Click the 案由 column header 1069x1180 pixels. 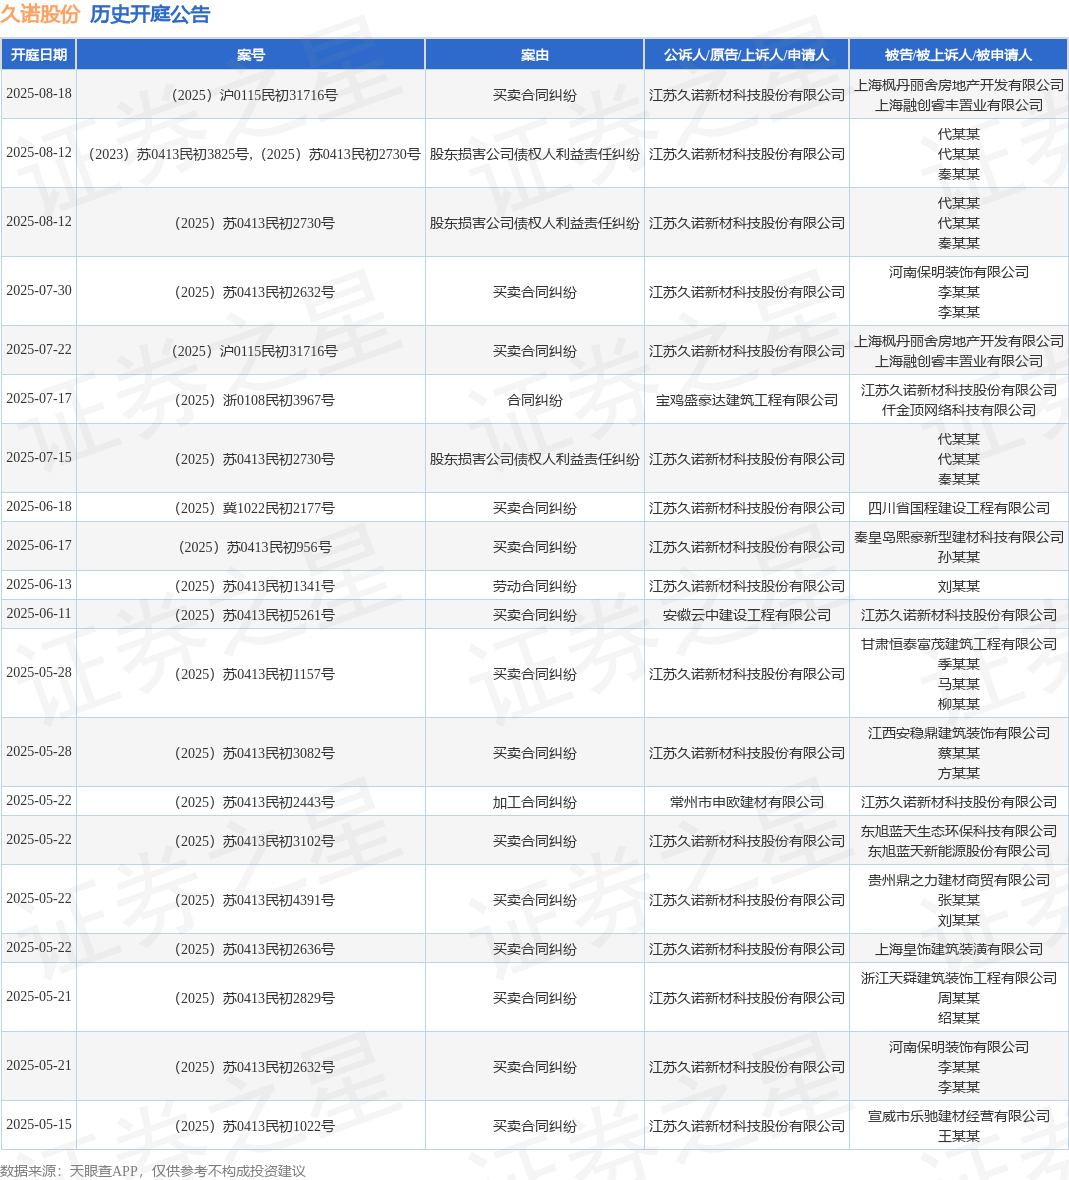tap(534, 55)
